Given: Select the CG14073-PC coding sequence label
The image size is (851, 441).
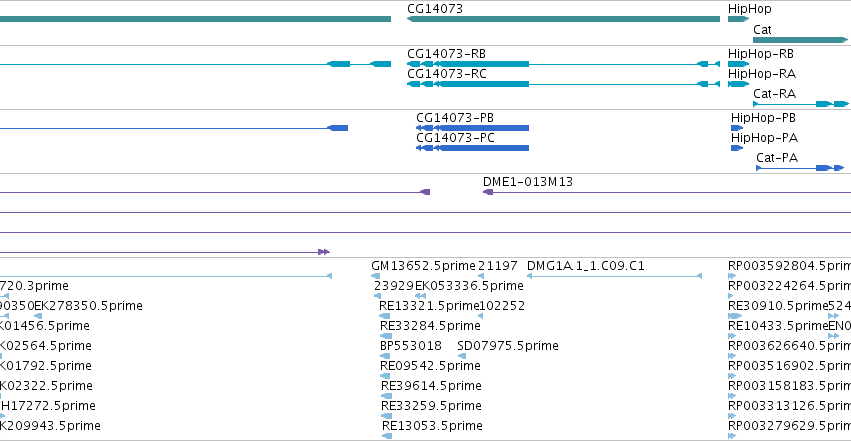Looking at the screenshot, I should [455, 138].
